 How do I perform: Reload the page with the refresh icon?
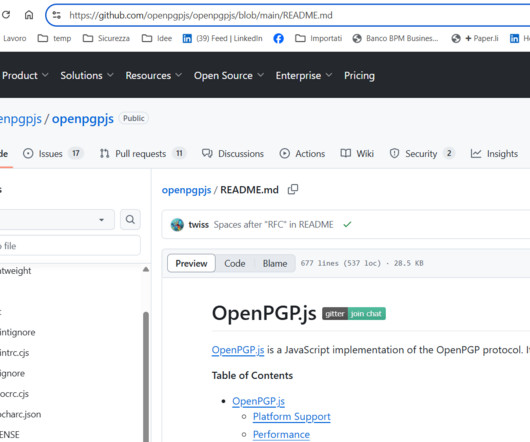click(x=6, y=15)
